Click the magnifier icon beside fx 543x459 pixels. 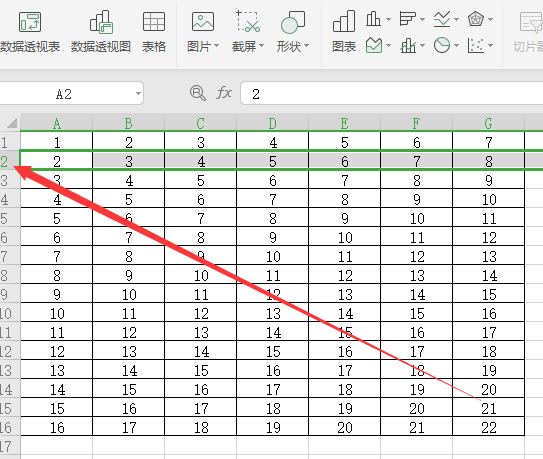tap(197, 93)
